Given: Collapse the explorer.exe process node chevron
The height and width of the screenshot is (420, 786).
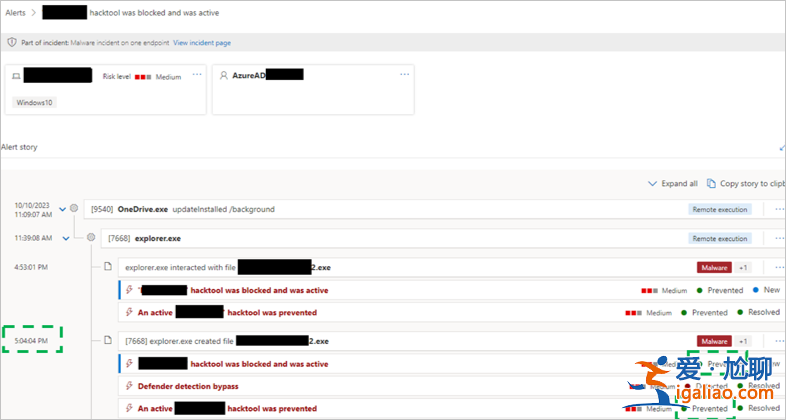Looking at the screenshot, I should [65, 238].
